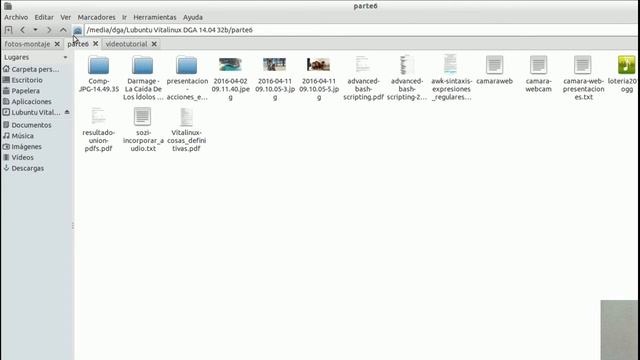Screen dimensions: 640x360
Task: Open the Herramientas menu
Action: (155, 17)
